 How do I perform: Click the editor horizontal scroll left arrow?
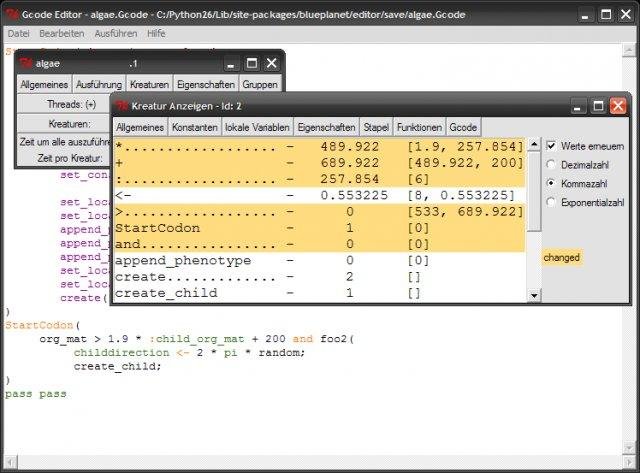tap(11, 462)
